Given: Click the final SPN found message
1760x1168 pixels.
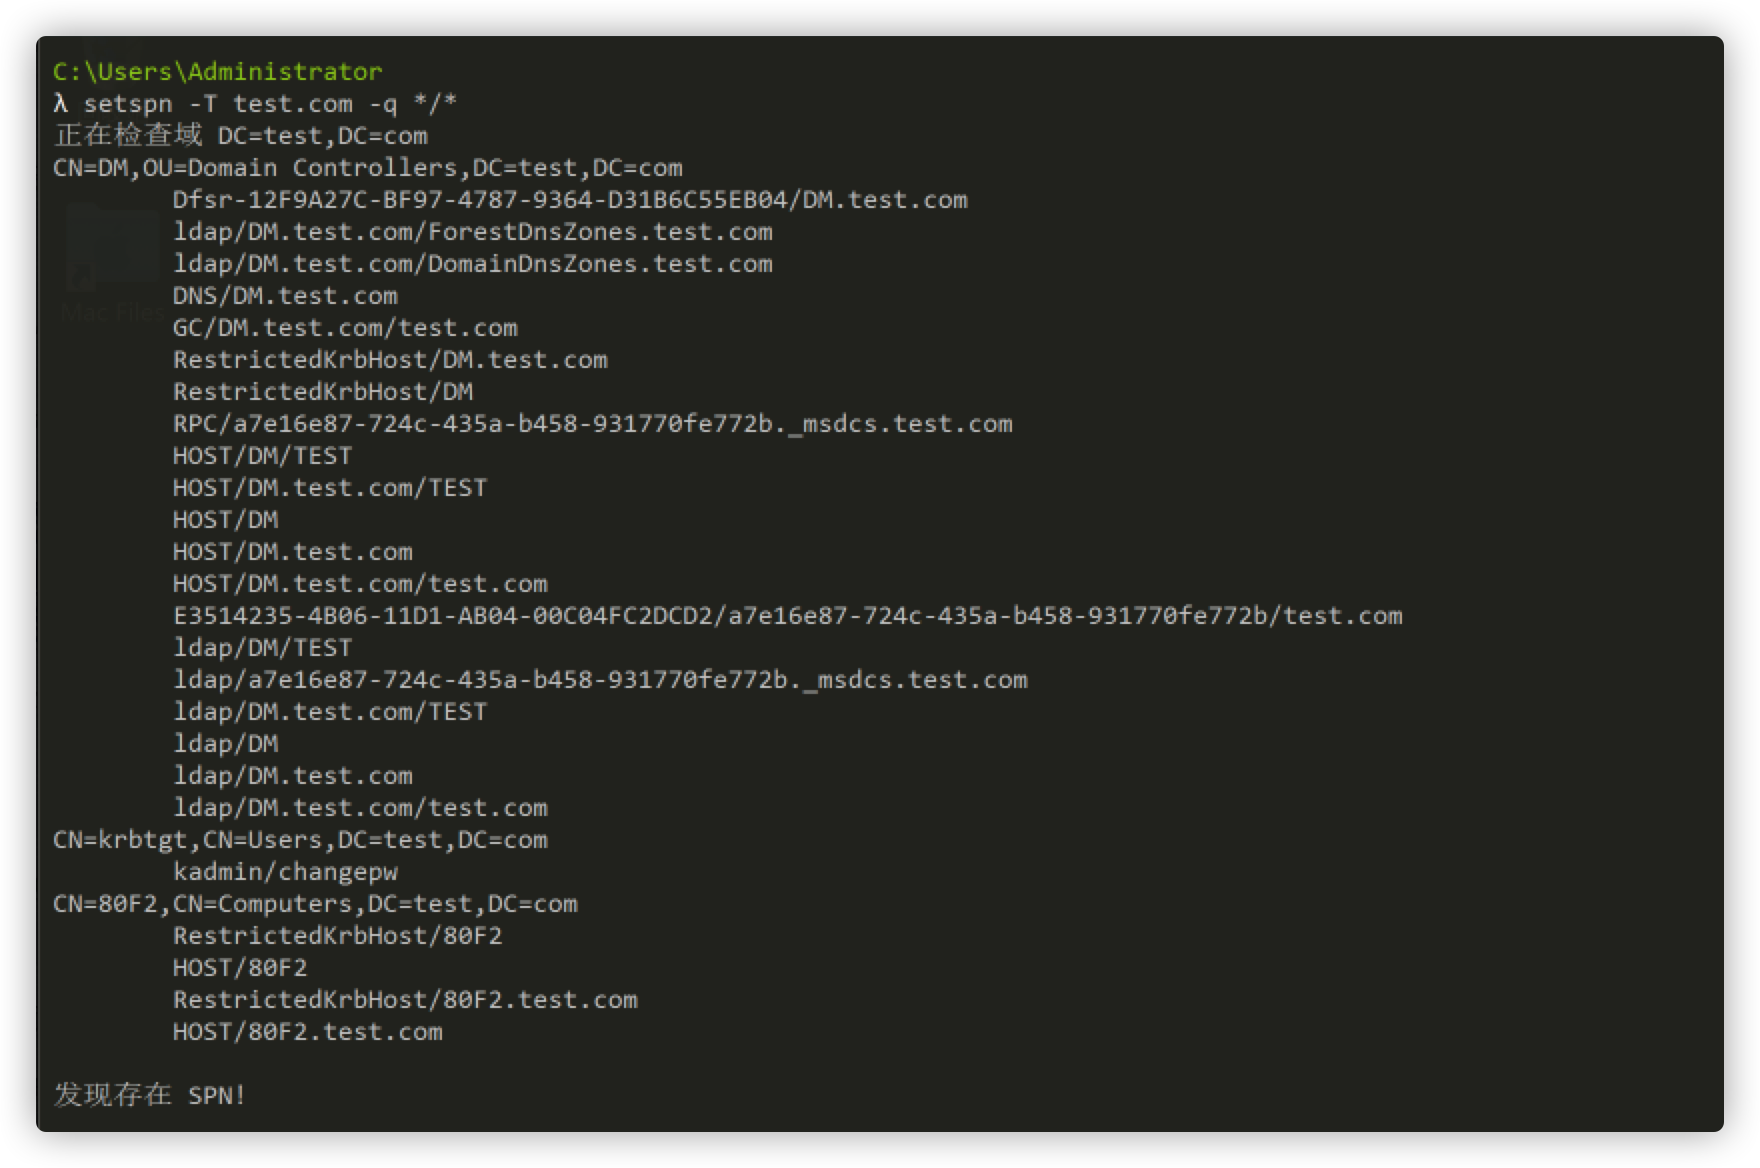Looking at the screenshot, I should pos(150,1095).
